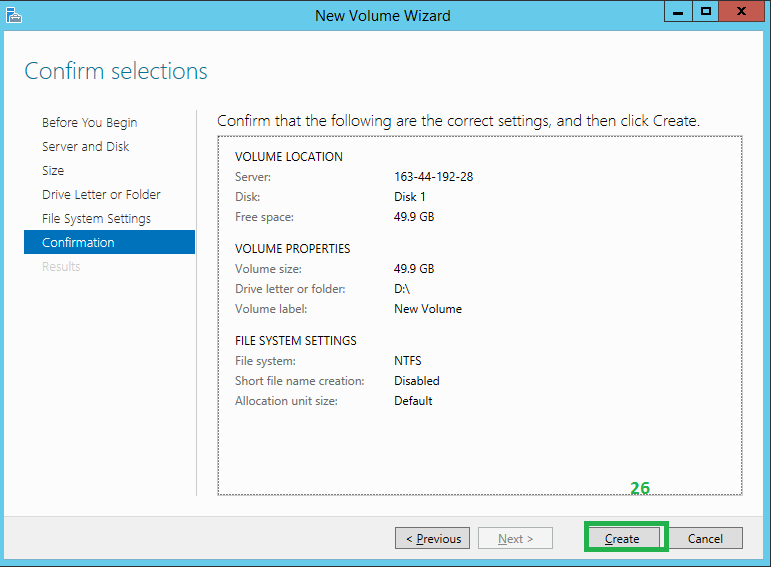
Task: Click the New Volume label value
Action: pos(428,309)
